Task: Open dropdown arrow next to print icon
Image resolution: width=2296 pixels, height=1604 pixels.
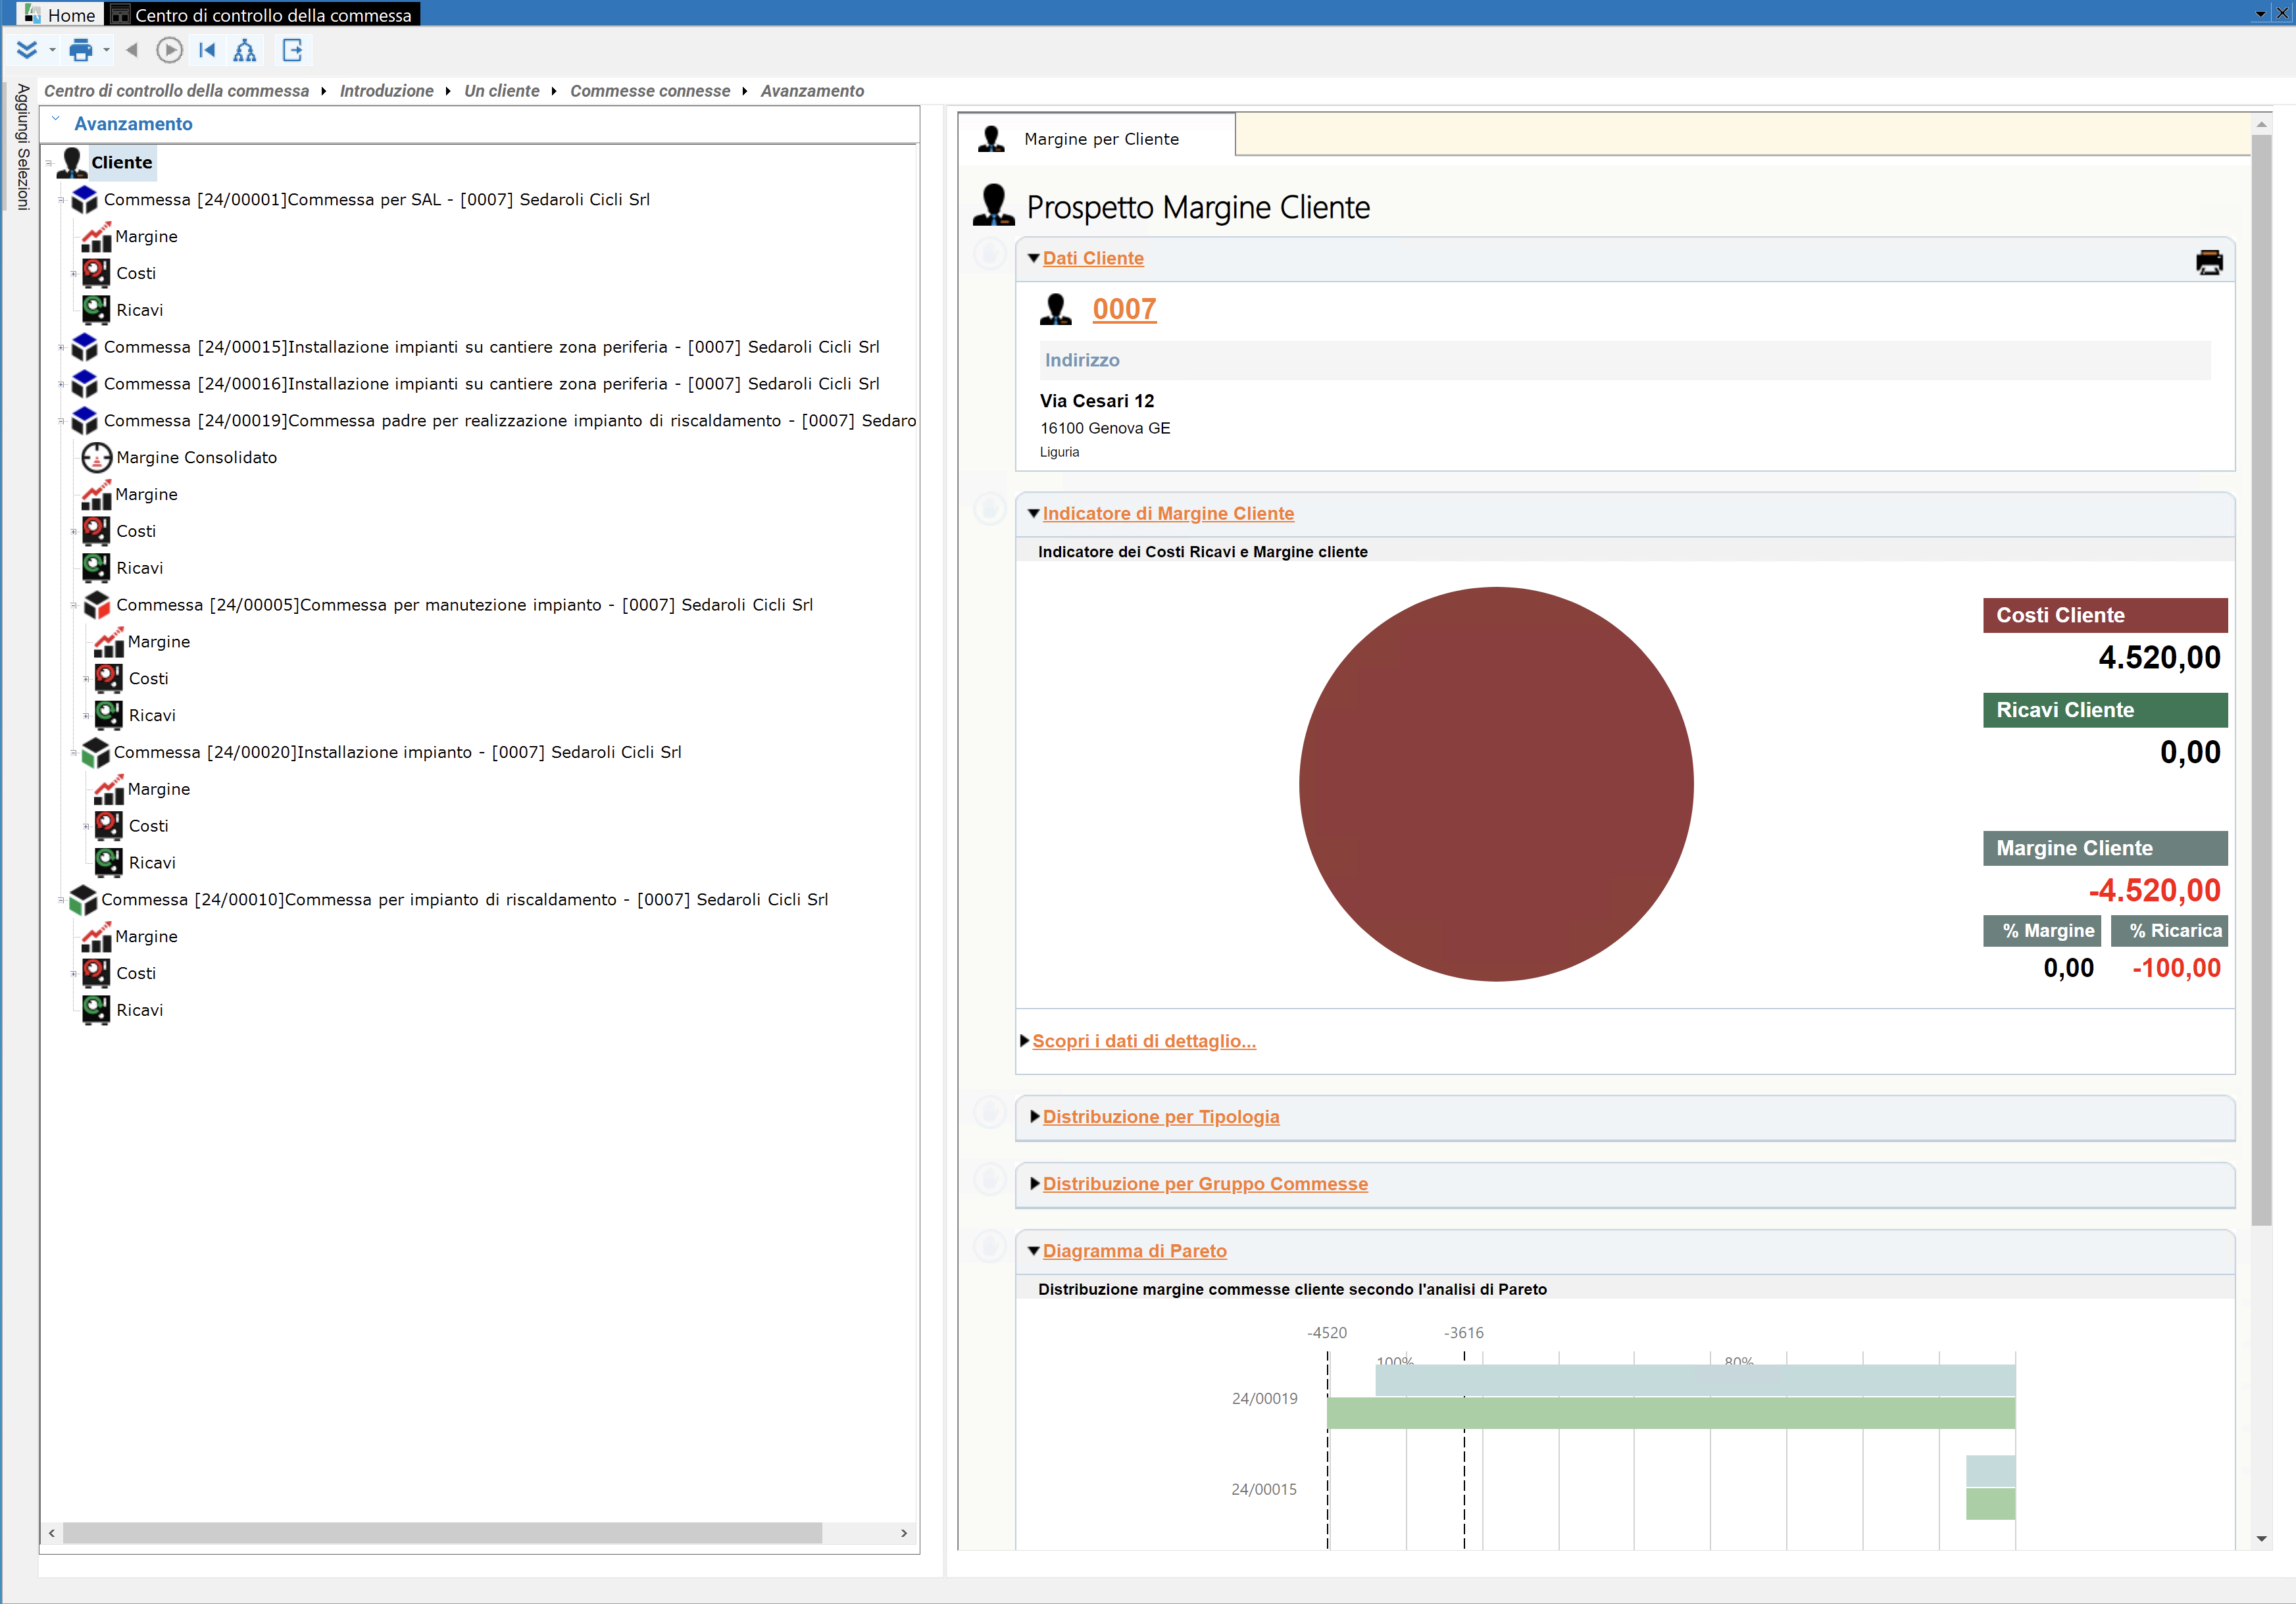Action: 106,50
